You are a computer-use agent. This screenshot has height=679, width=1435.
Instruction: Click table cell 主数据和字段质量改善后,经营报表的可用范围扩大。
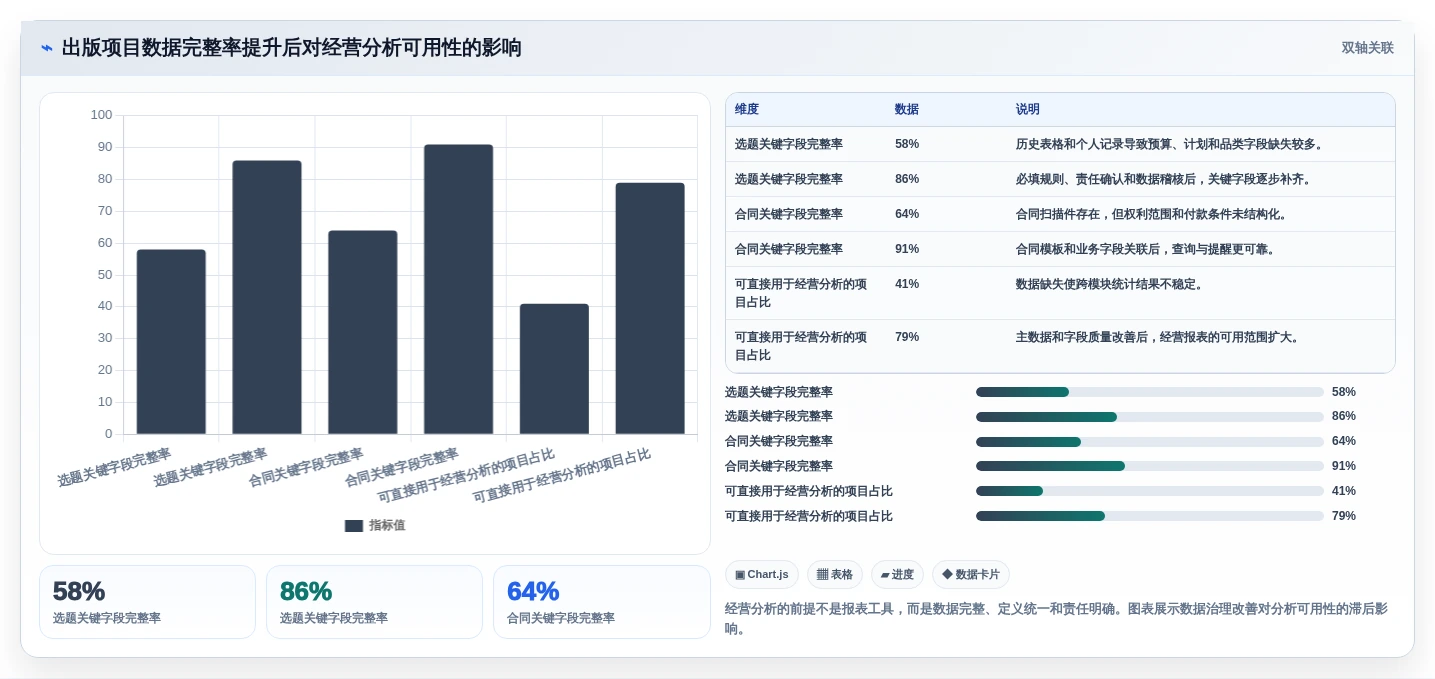1160,337
